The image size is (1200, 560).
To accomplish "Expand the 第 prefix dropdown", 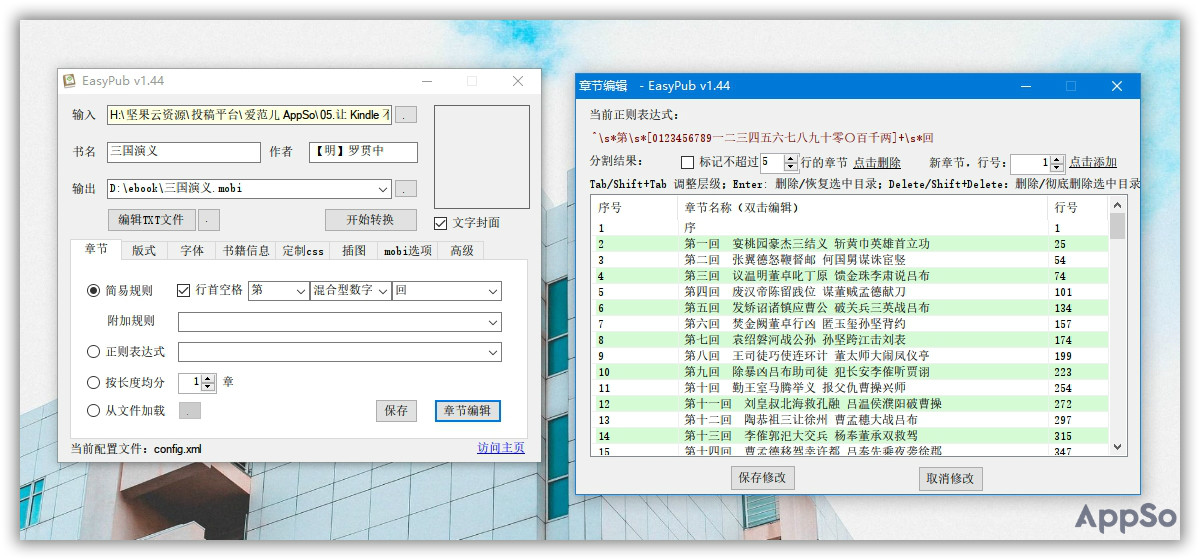I will pos(302,291).
